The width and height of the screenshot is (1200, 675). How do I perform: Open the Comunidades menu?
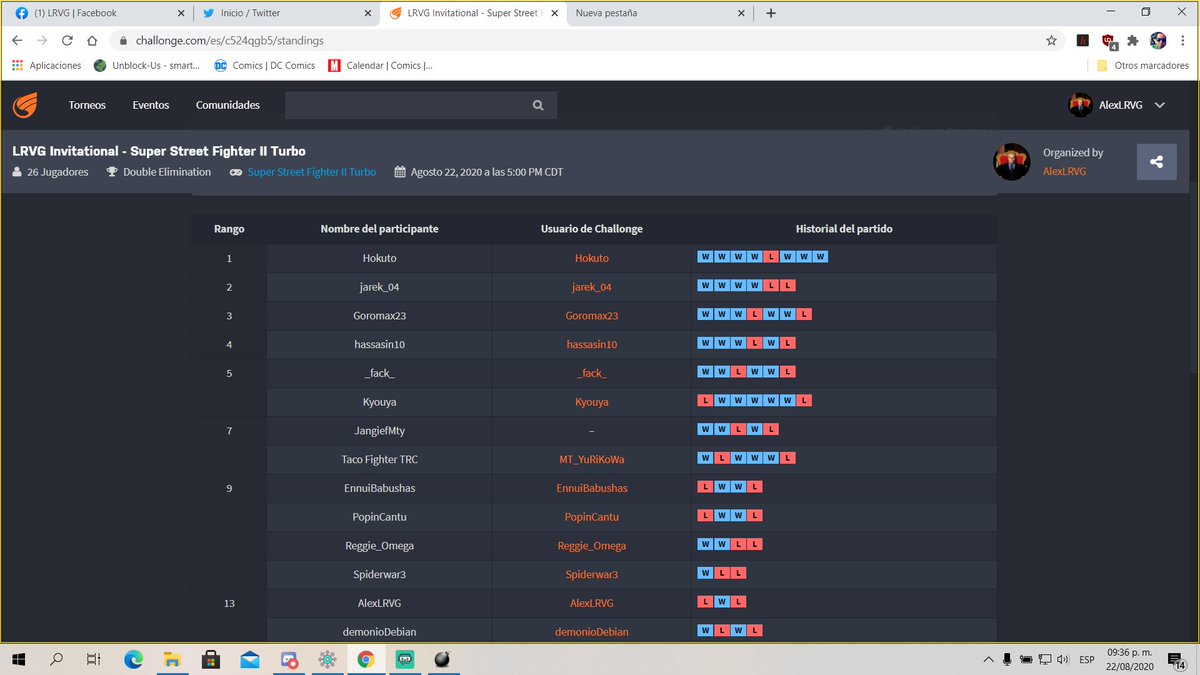tap(228, 105)
